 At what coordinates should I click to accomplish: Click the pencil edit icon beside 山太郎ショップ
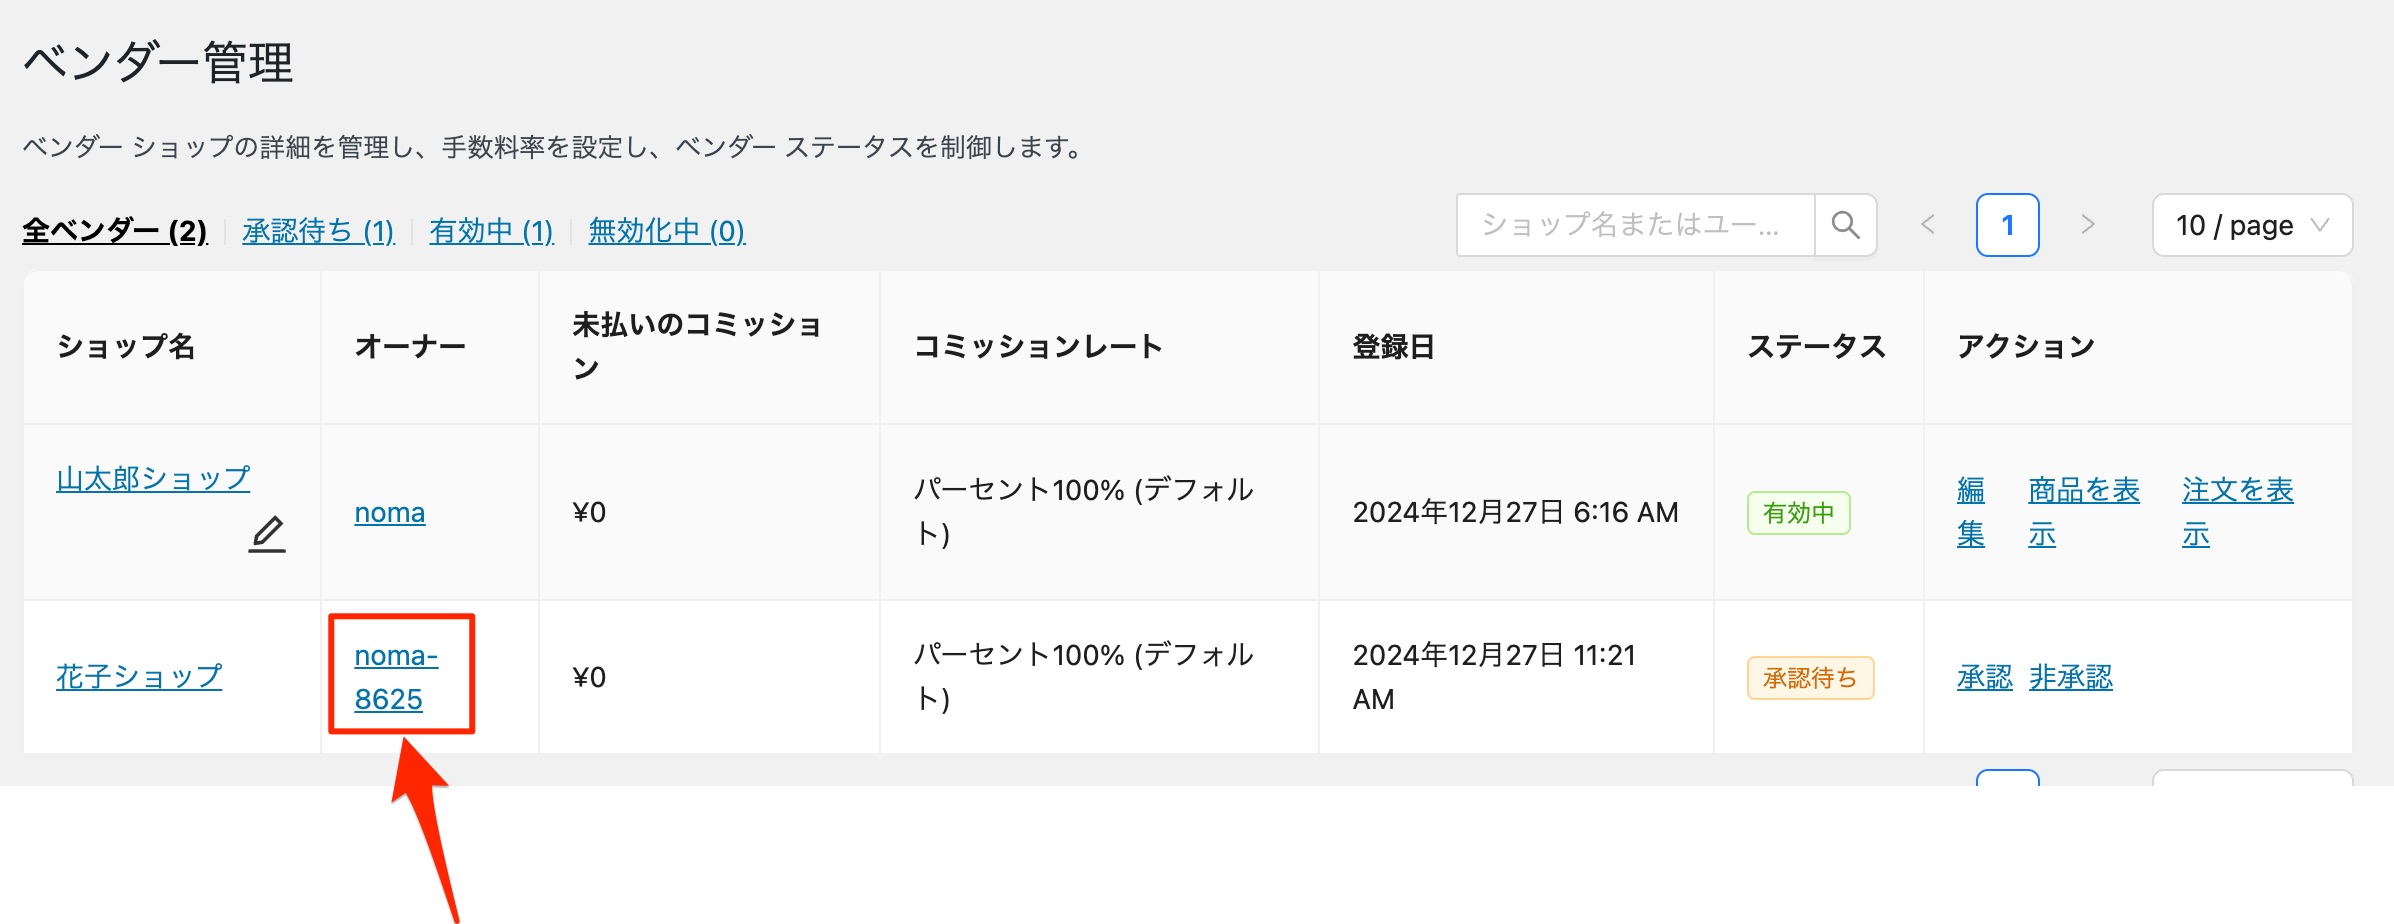click(x=267, y=534)
